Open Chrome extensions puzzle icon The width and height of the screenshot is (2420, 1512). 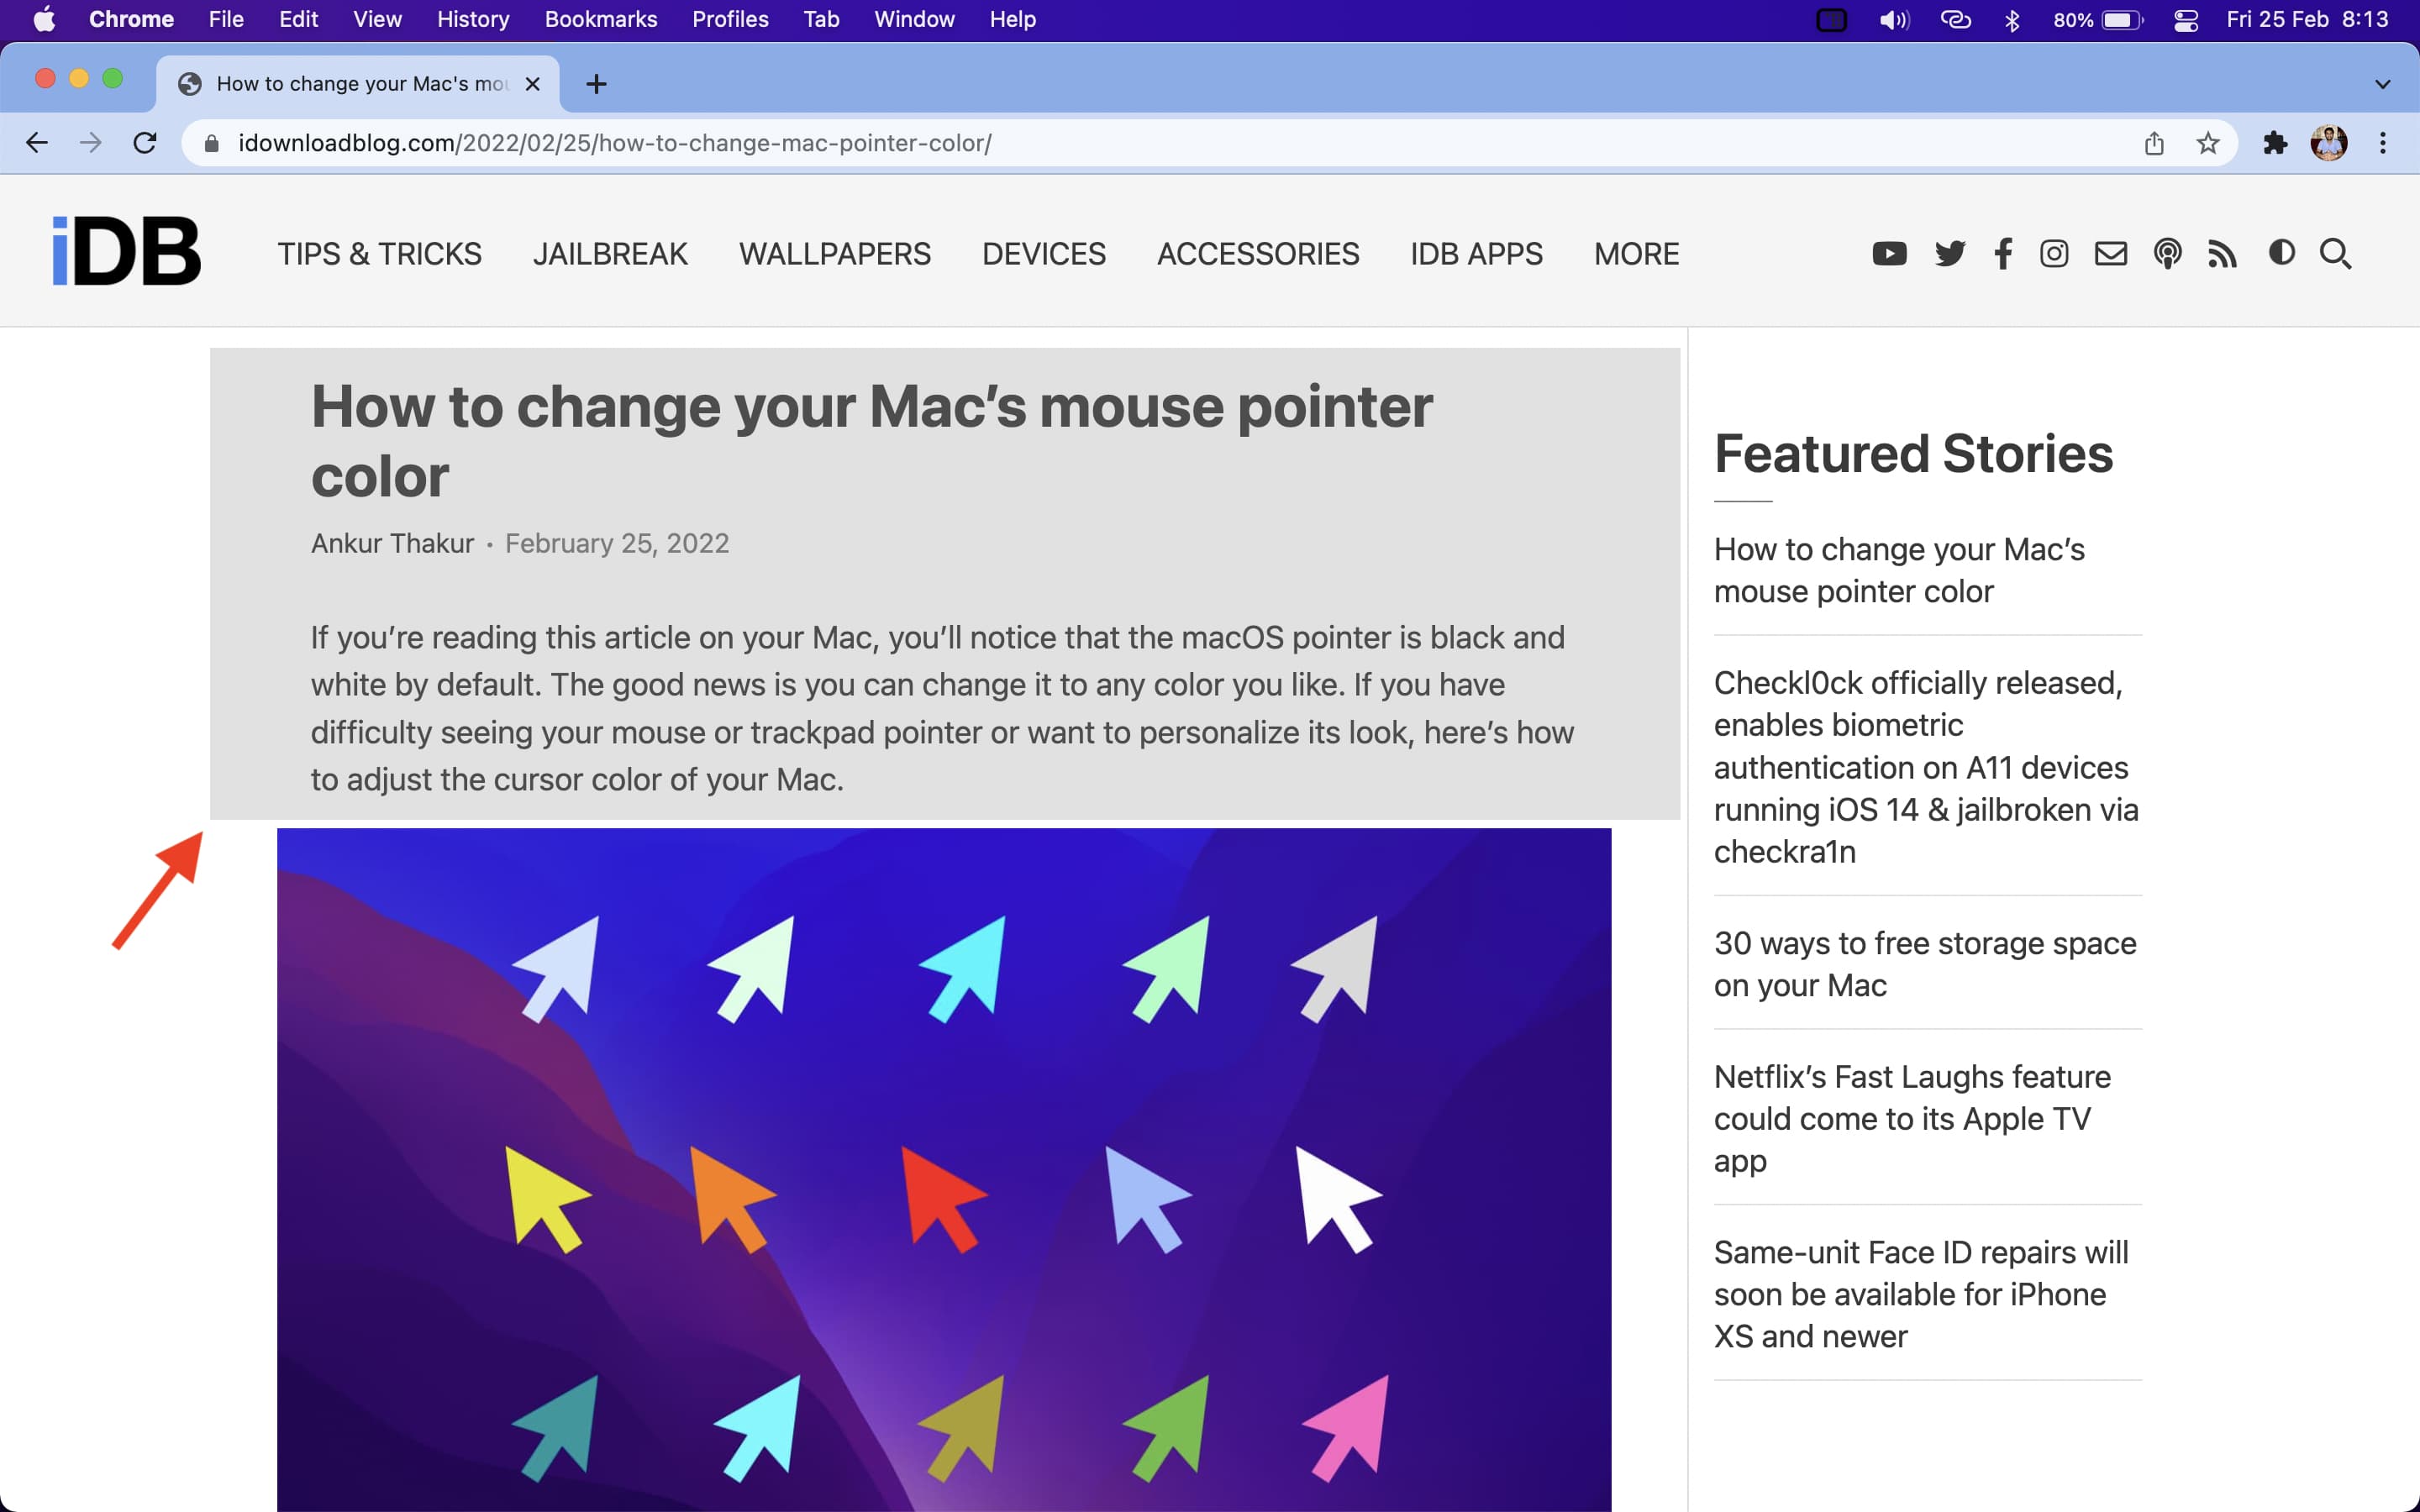point(2275,143)
